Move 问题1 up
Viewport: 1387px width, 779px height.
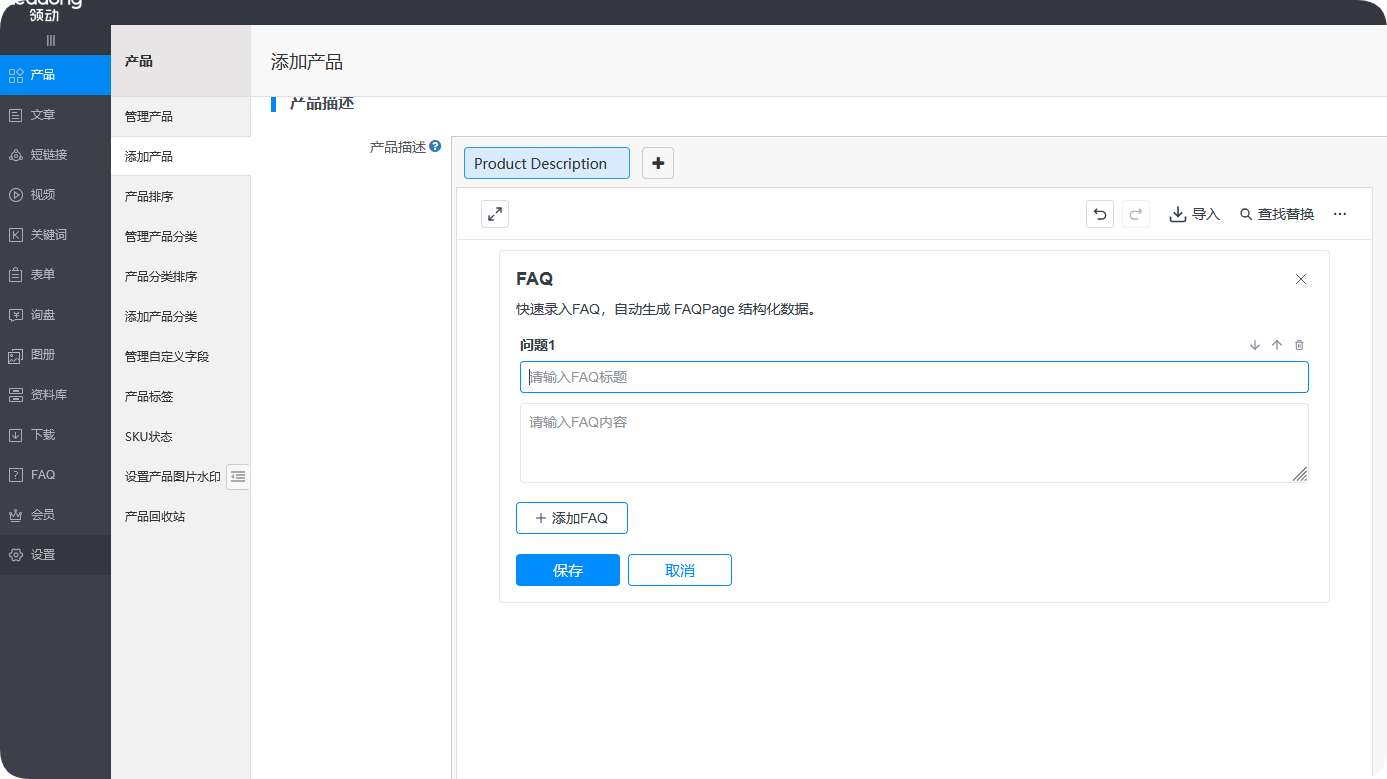click(x=1277, y=345)
